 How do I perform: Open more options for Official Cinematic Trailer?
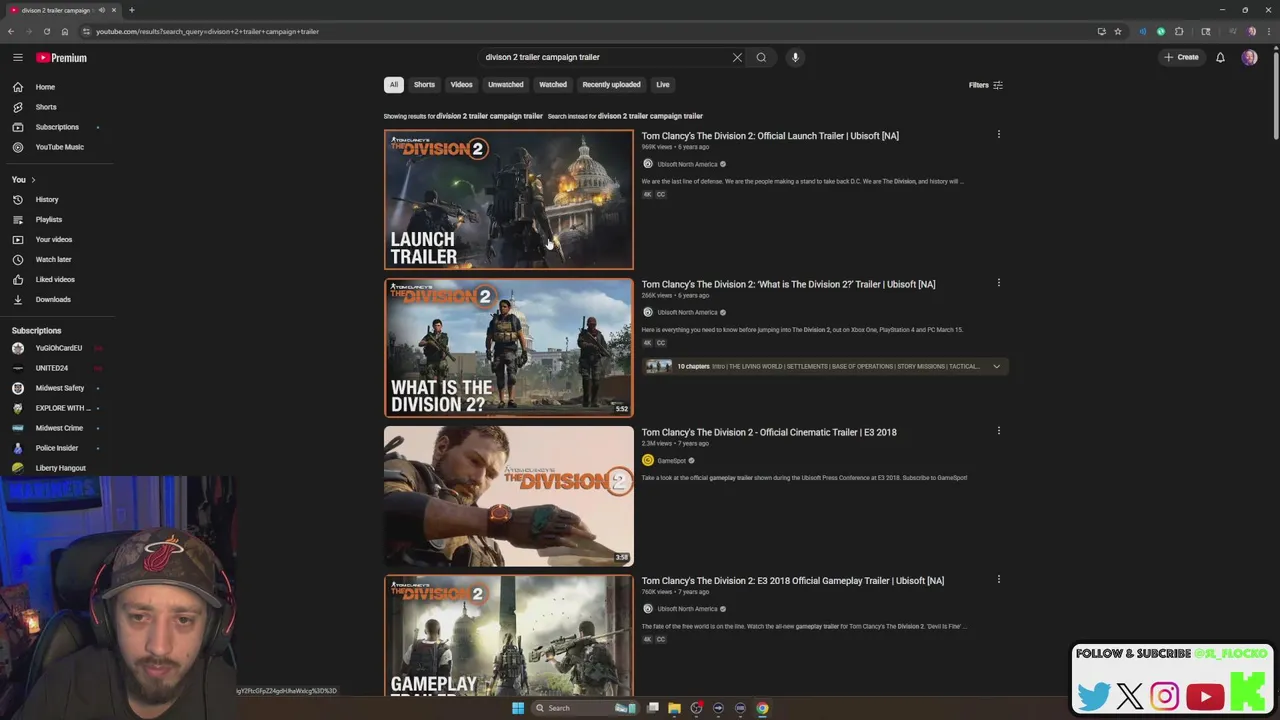point(998,431)
